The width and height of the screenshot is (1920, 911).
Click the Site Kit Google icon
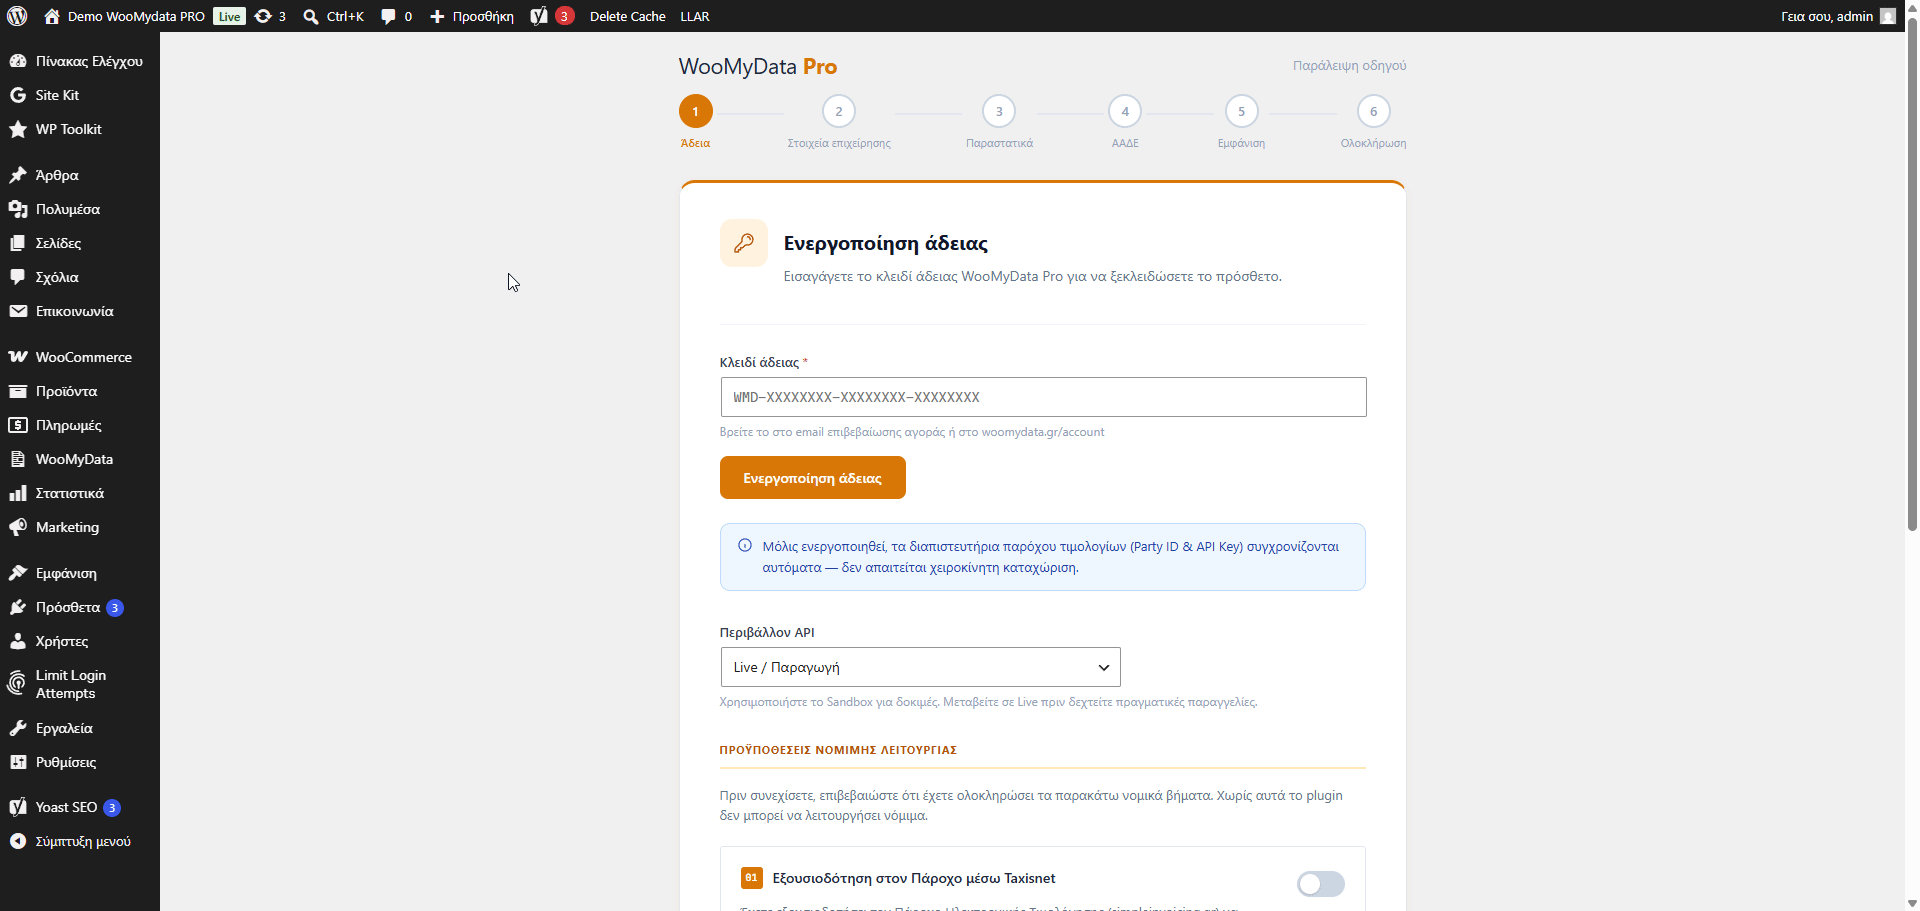(18, 95)
